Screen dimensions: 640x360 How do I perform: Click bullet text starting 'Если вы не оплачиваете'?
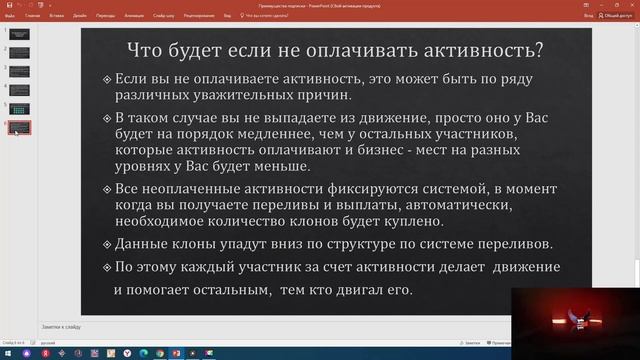[324, 87]
